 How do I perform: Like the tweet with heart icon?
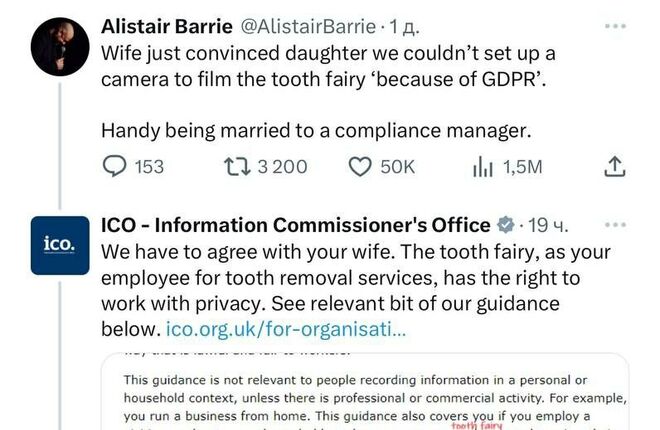coord(360,166)
